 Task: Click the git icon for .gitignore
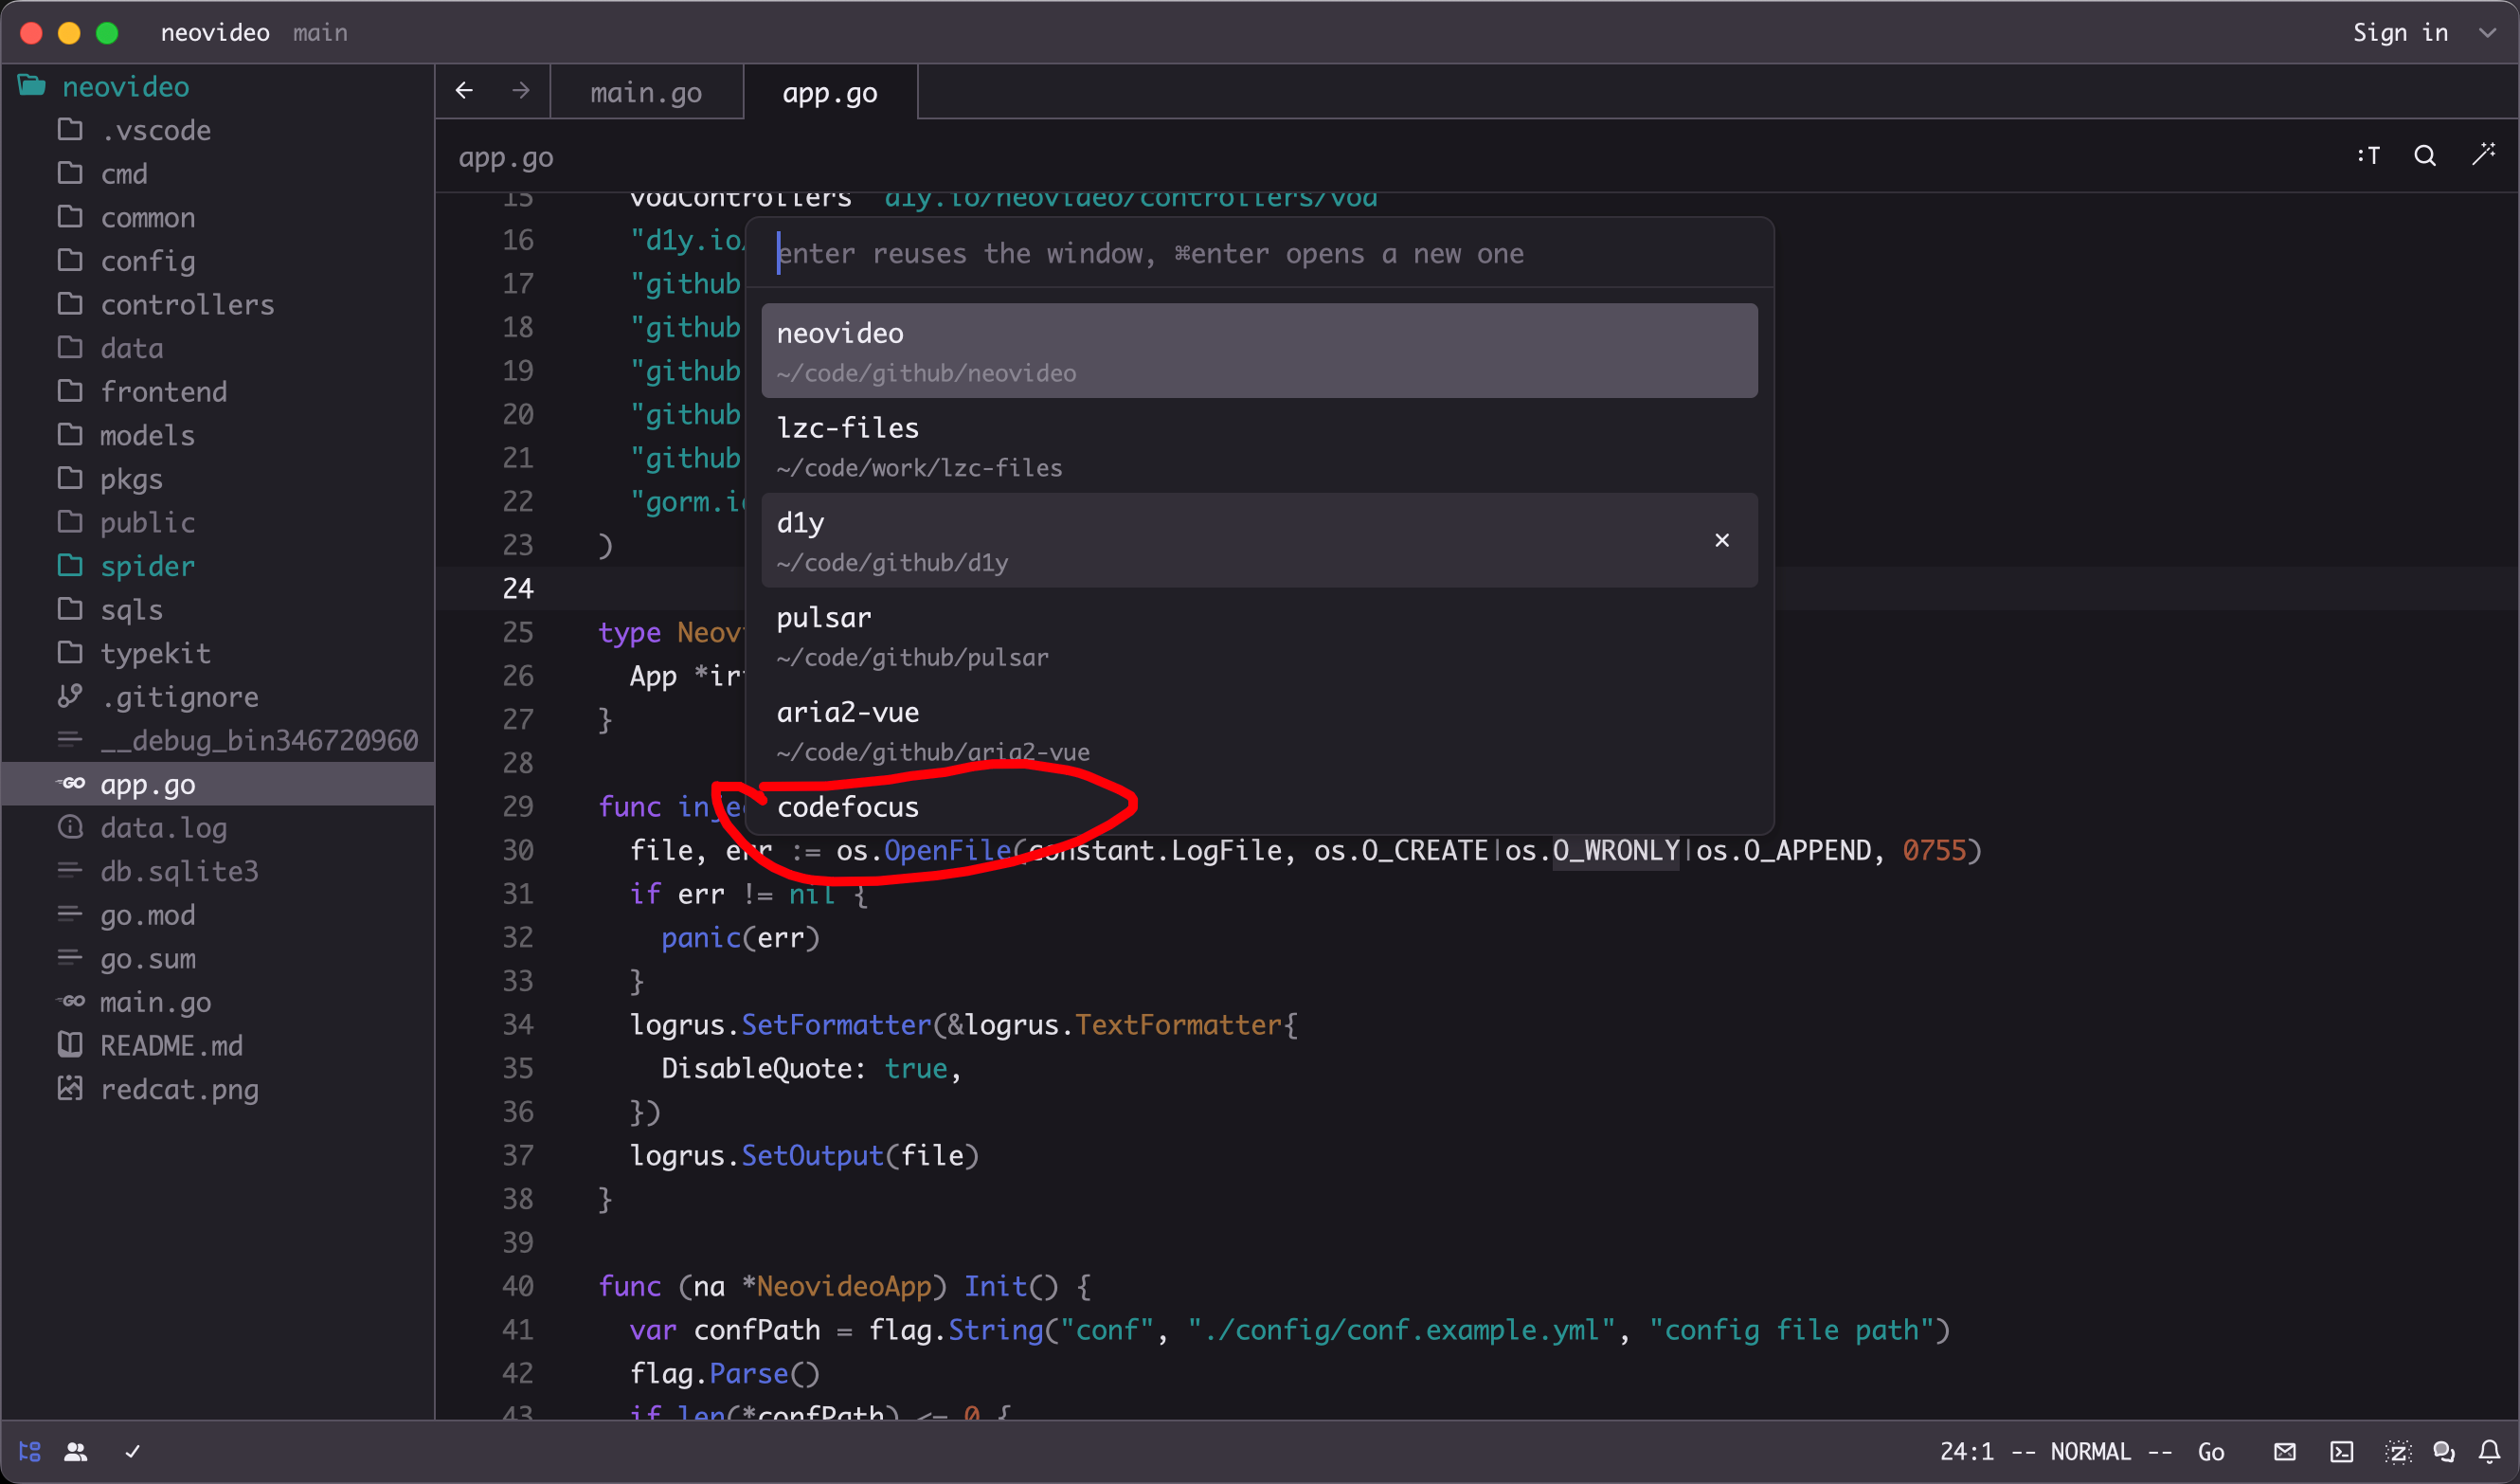70,696
